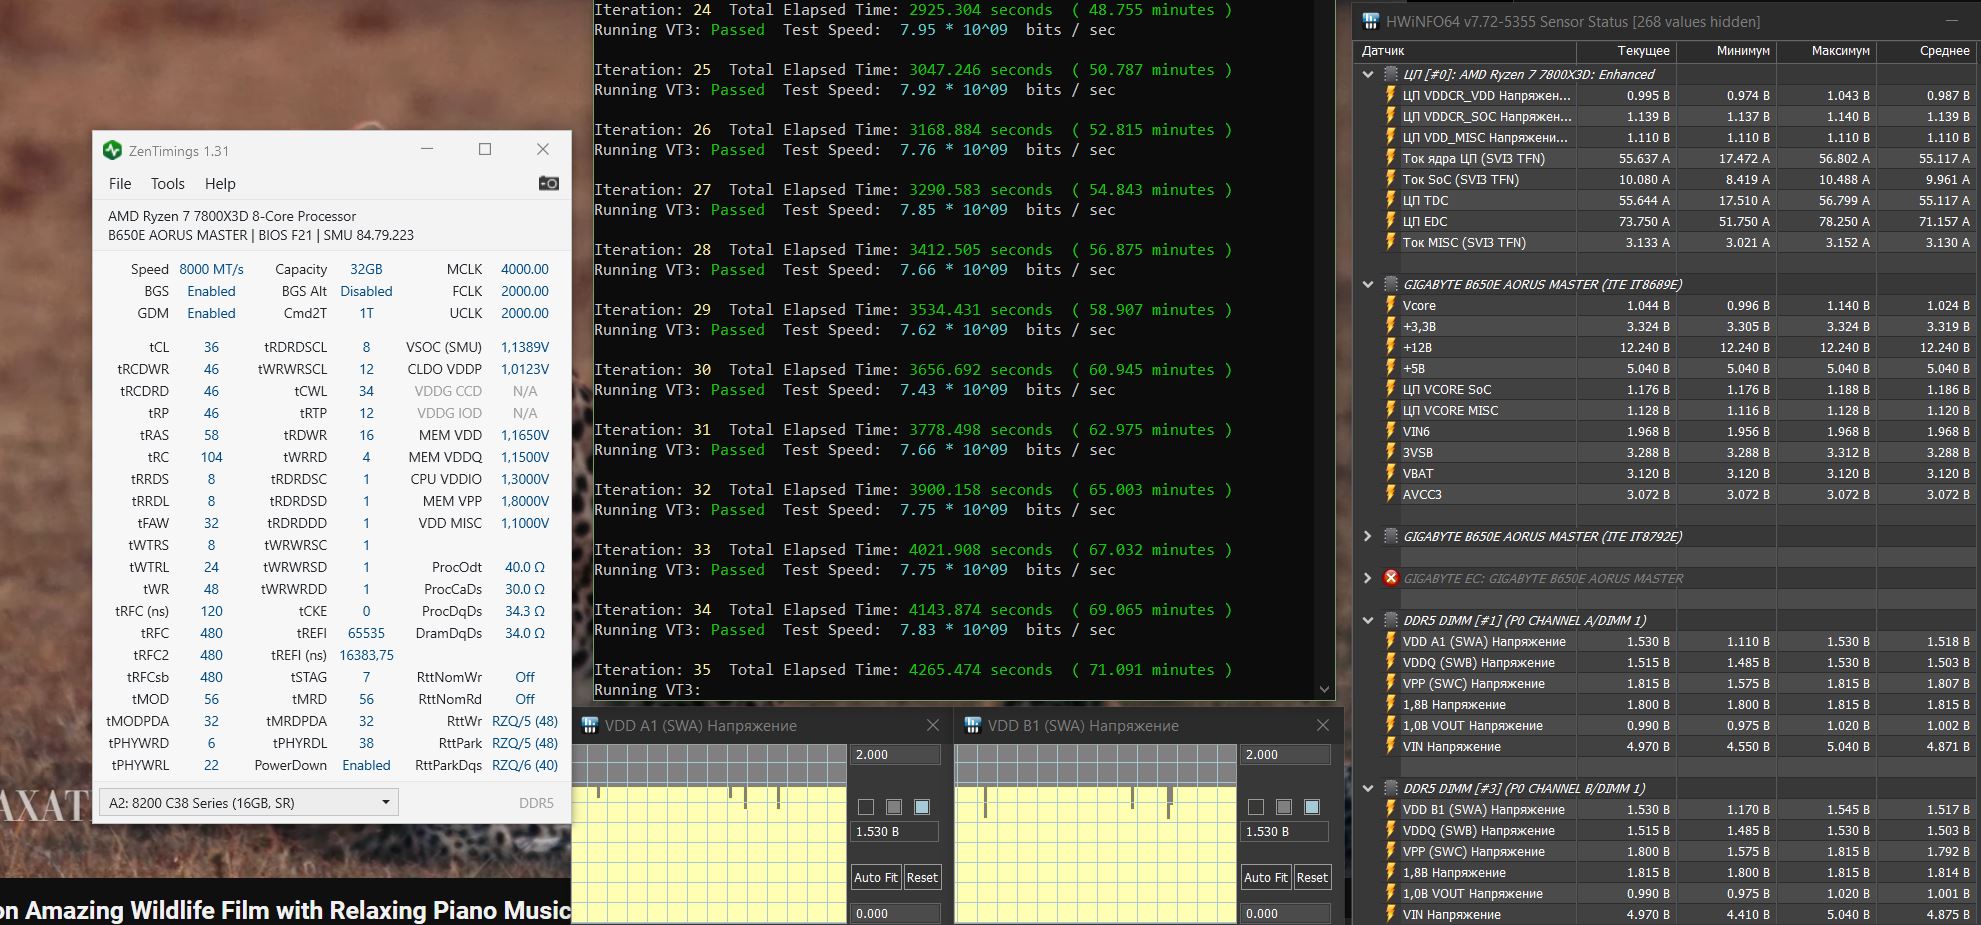1981x925 pixels.
Task: Click the lightning icon on the 3VSB row
Action: pos(1390,452)
